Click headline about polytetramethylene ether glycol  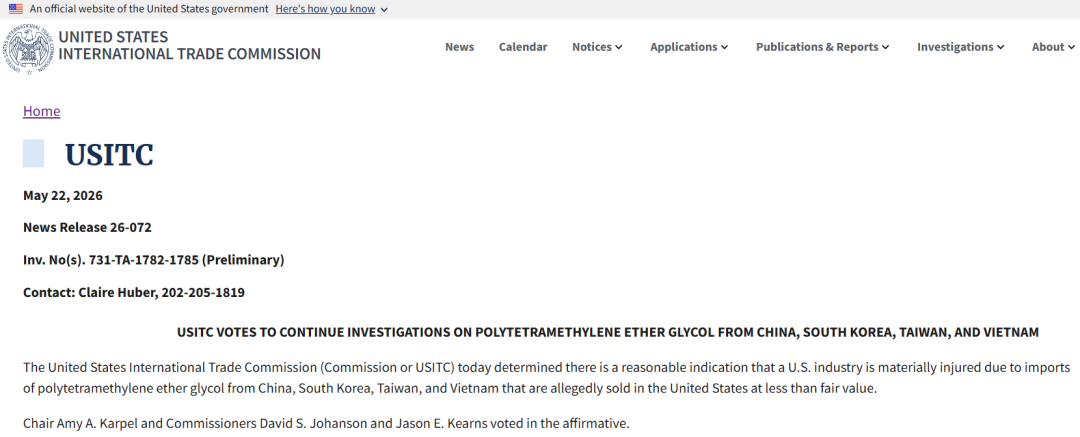[x=608, y=332]
